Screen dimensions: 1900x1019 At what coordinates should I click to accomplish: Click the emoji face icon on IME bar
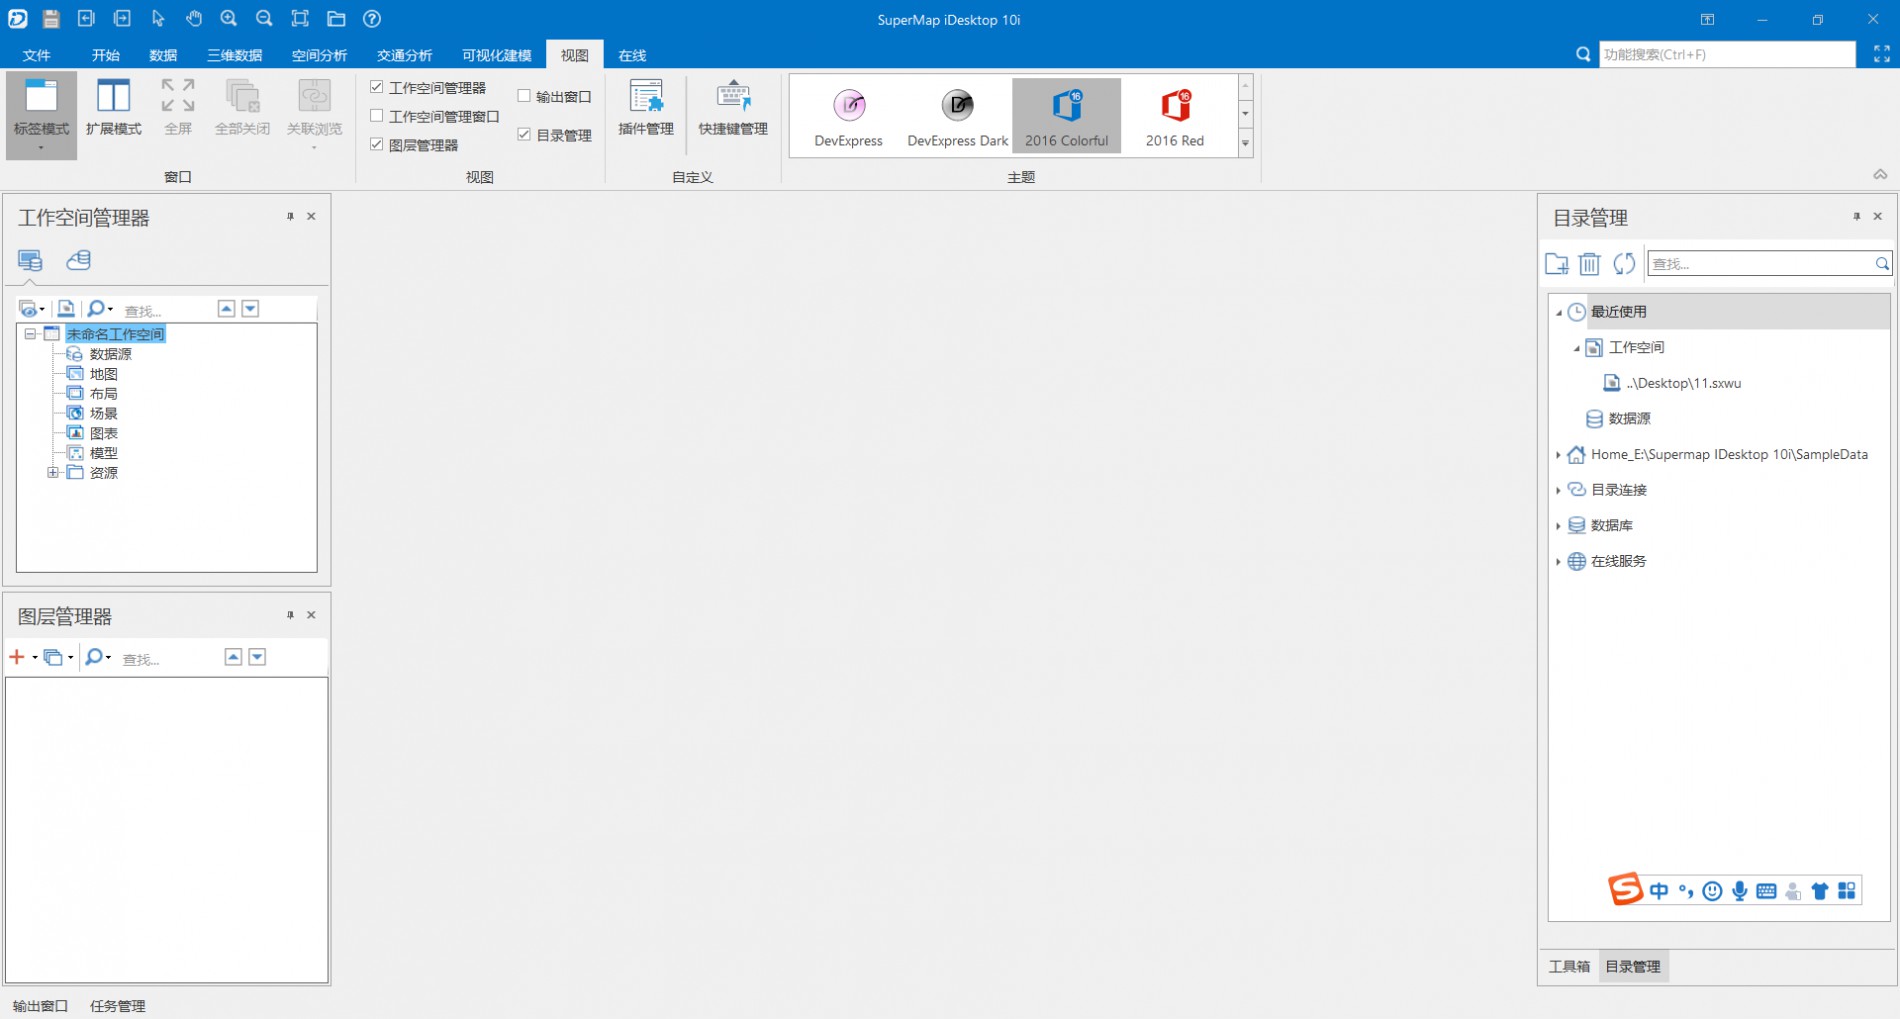(1712, 891)
